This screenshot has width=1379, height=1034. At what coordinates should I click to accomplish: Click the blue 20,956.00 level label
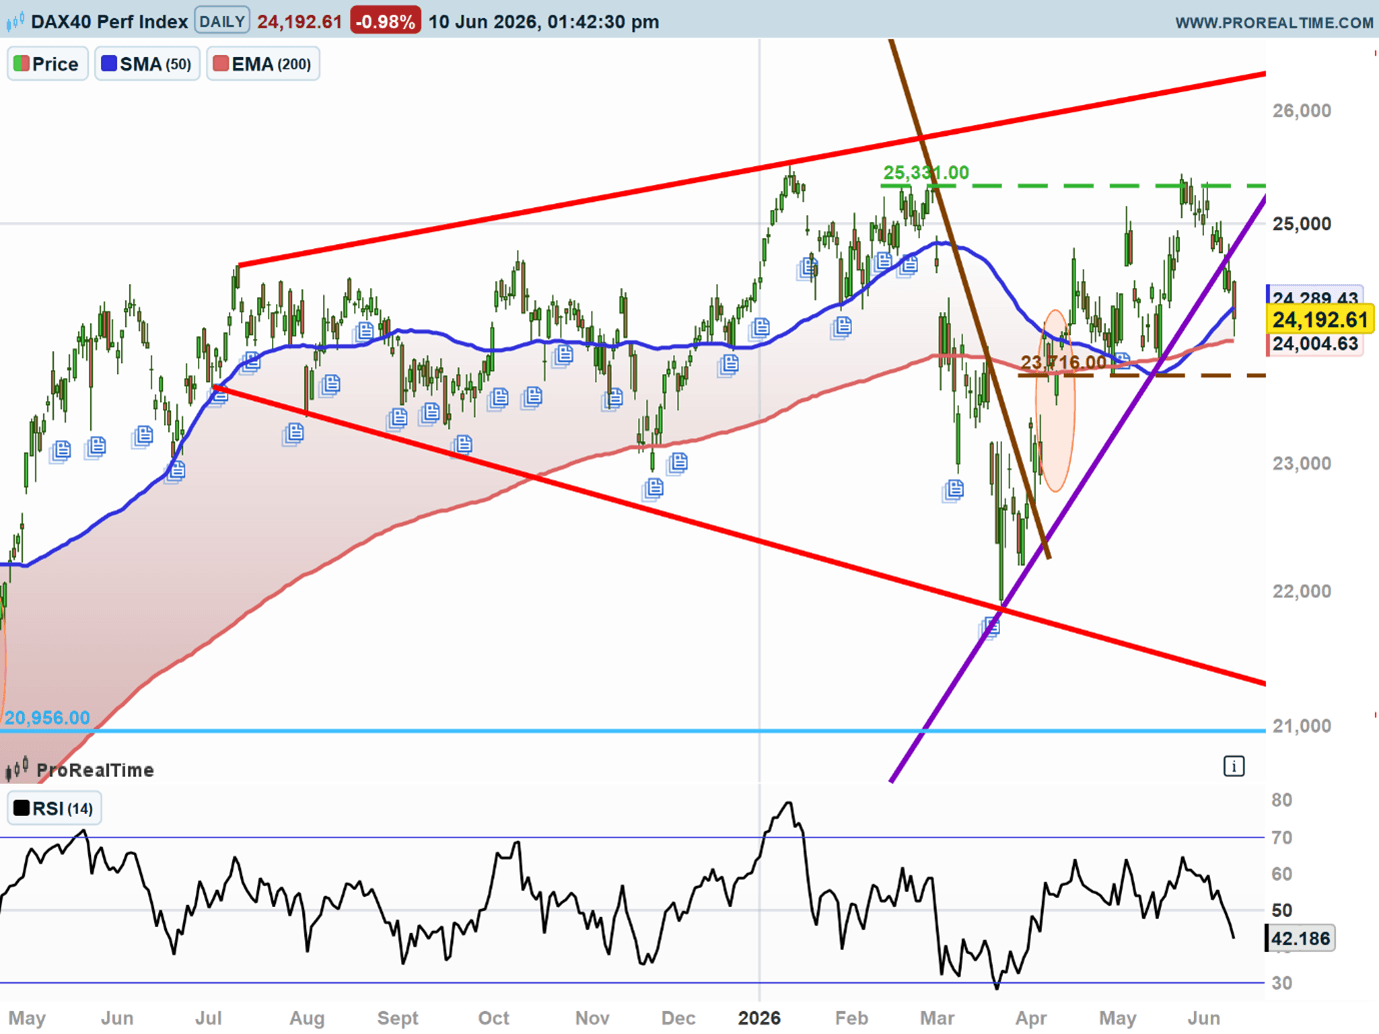point(47,718)
